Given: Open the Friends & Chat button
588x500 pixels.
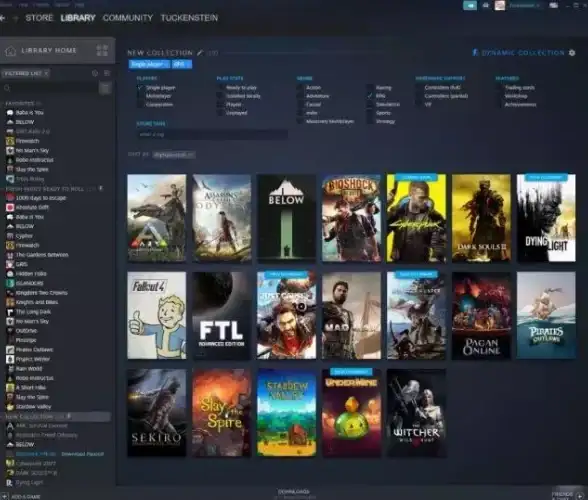Looking at the screenshot, I should pyautogui.click(x=567, y=495).
